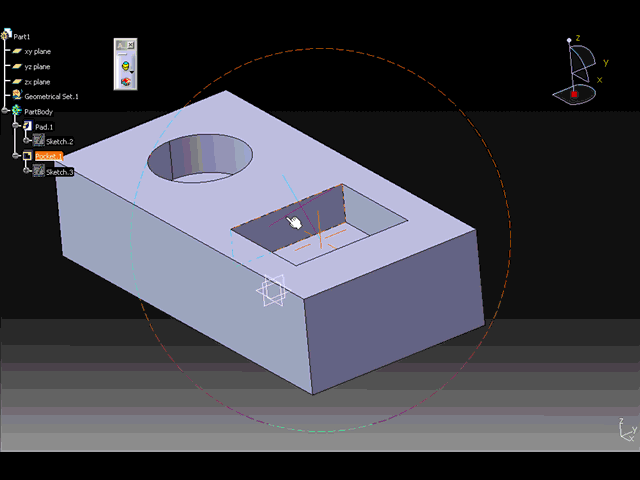Click the Pocket.1 feature icon
The image size is (640, 480).
point(27,156)
